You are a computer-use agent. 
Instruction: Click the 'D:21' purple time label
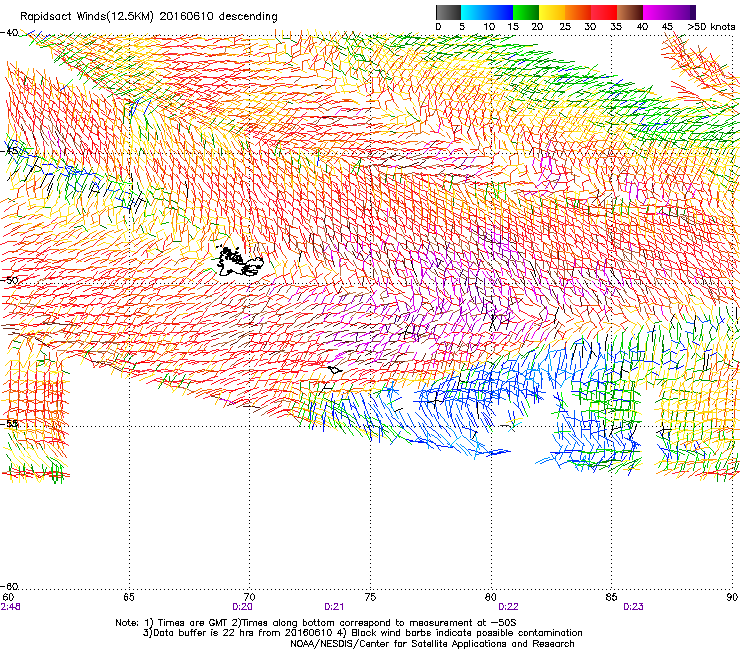[334, 607]
